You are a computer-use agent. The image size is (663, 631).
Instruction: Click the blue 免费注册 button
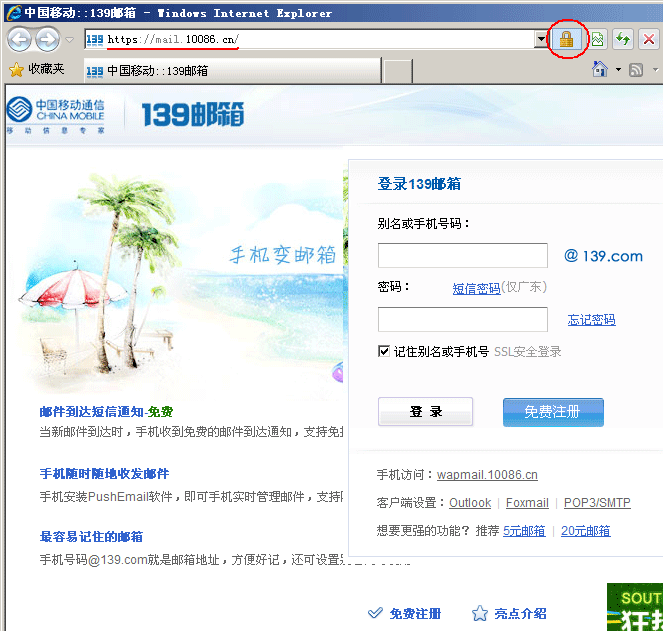click(553, 412)
